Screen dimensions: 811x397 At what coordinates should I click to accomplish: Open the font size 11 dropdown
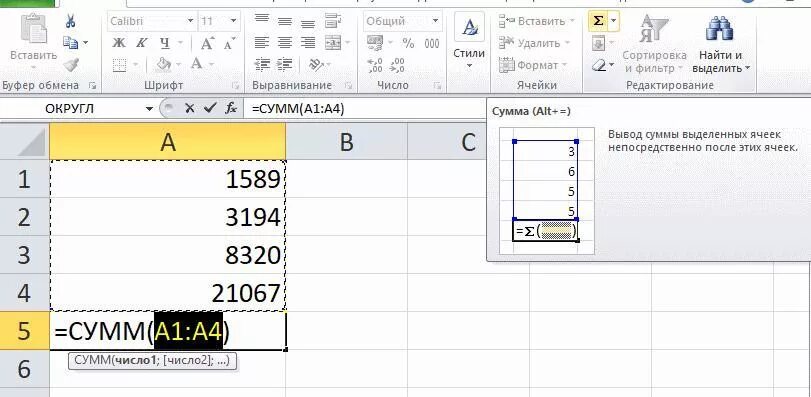tap(233, 21)
